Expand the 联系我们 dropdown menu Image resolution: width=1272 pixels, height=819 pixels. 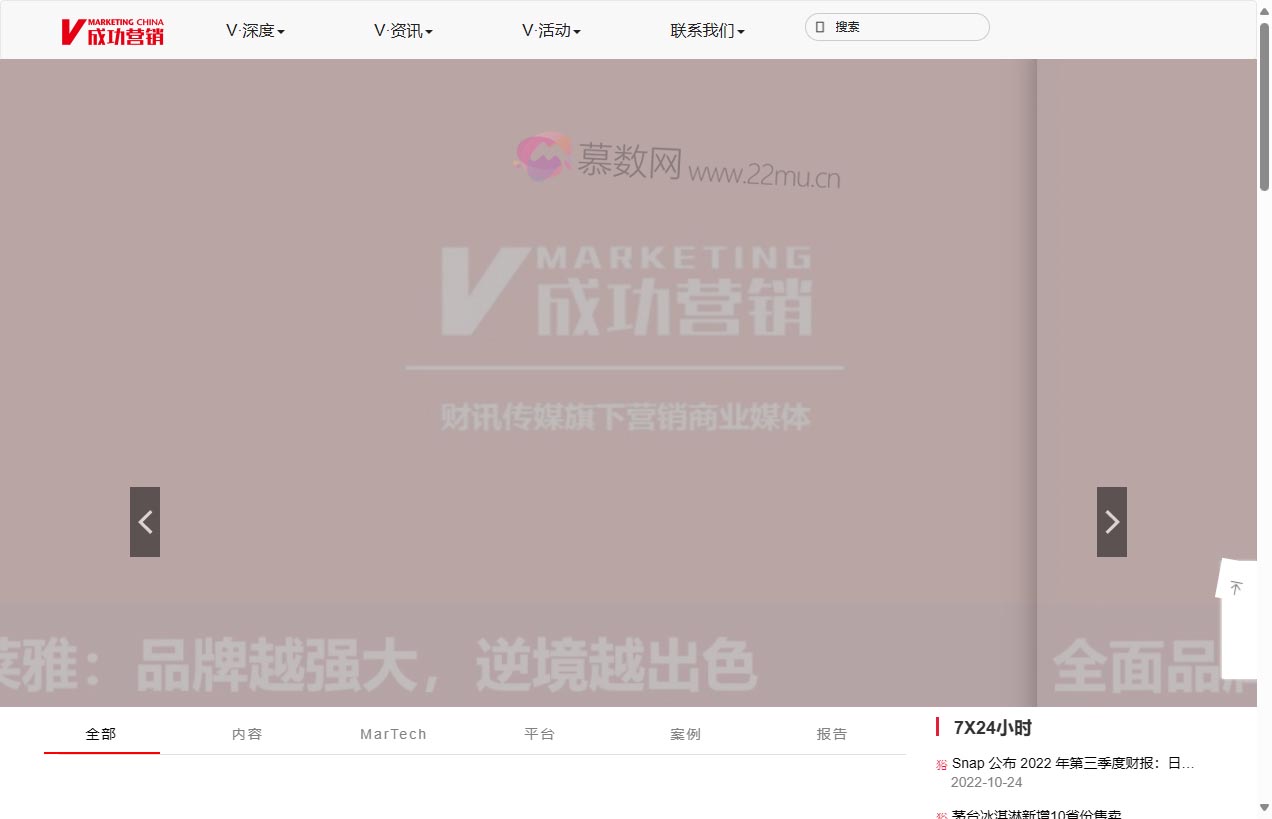(707, 30)
